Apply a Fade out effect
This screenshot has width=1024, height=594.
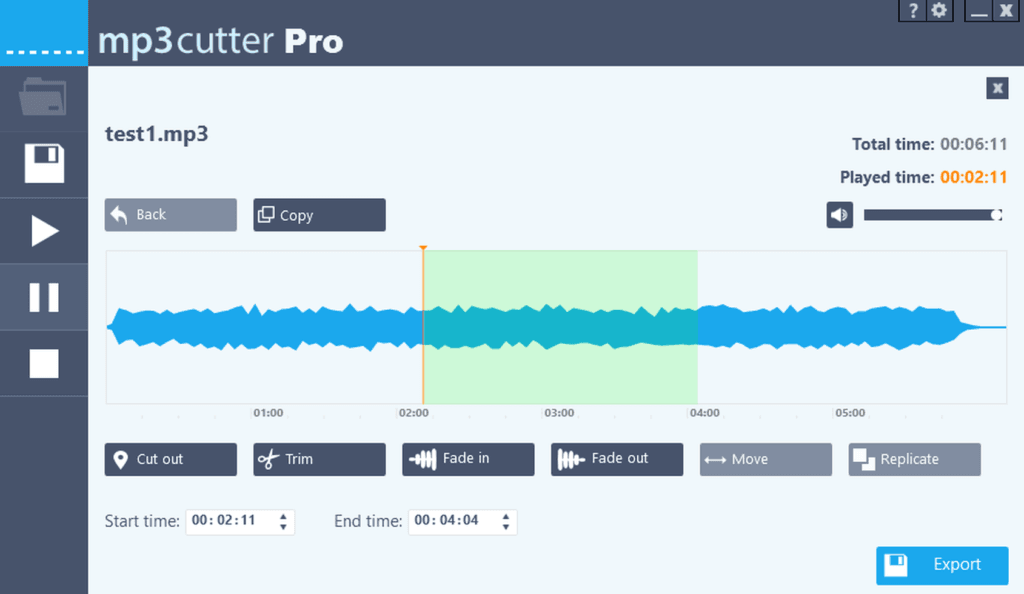(x=616, y=459)
